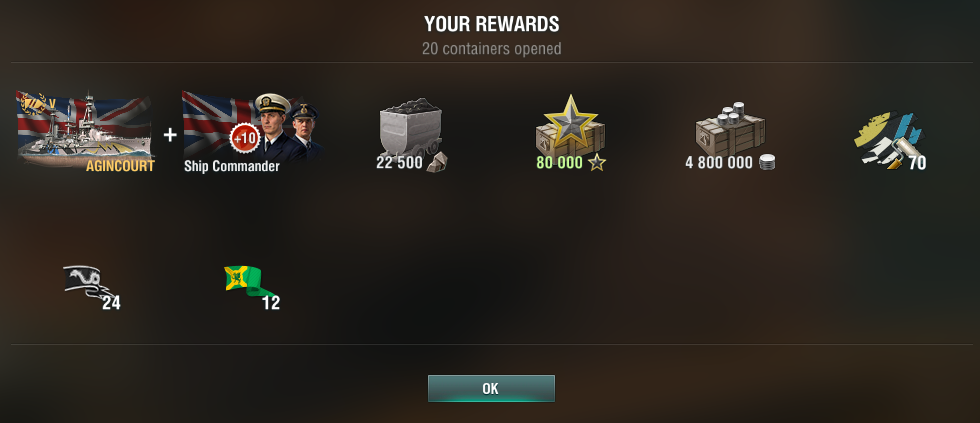Click the plus sign between ship and commander
This screenshot has width=980, height=423.
tap(169, 134)
